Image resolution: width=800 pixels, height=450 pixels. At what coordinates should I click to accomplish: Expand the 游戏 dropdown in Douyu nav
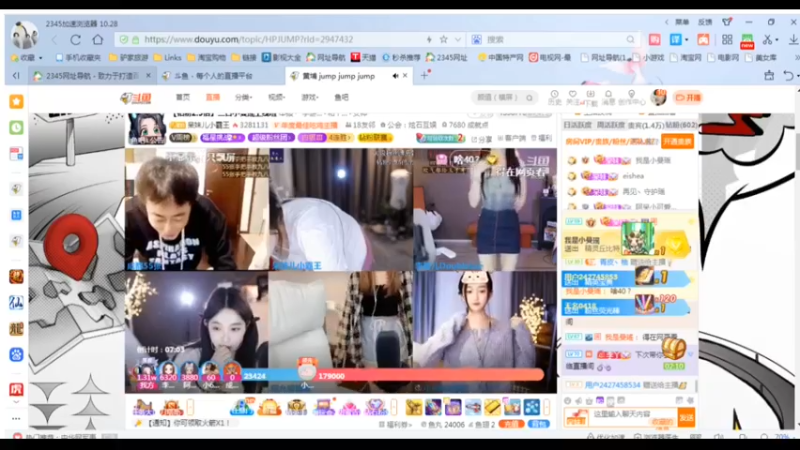(x=309, y=97)
